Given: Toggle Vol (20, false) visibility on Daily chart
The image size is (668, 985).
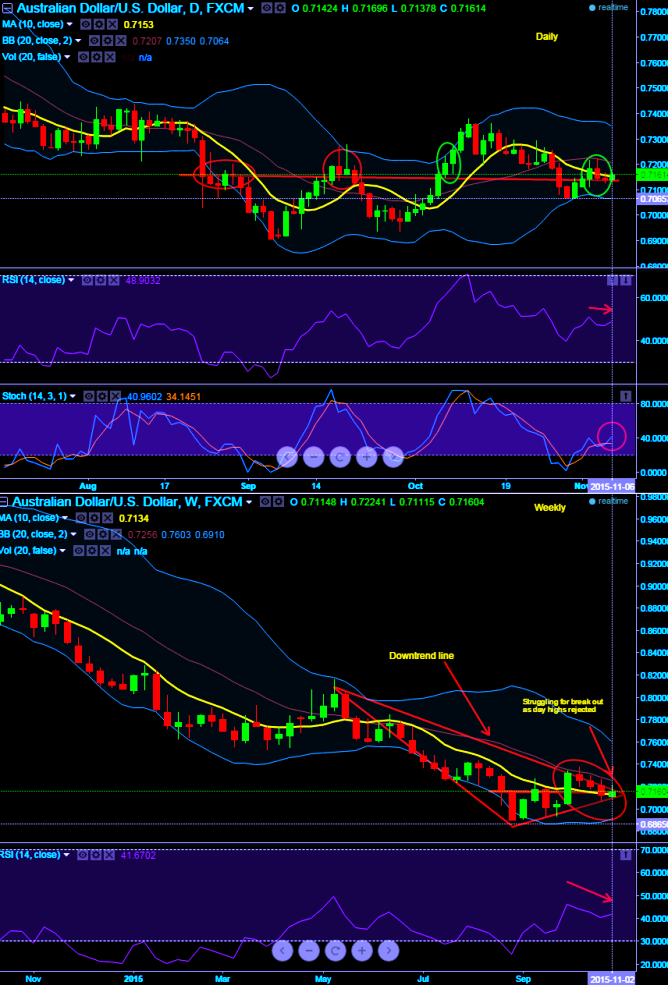Looking at the screenshot, I should pos(83,57).
